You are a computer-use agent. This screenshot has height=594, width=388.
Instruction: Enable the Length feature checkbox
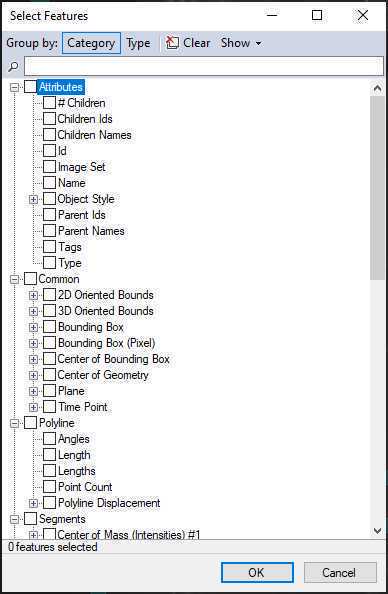(49, 455)
